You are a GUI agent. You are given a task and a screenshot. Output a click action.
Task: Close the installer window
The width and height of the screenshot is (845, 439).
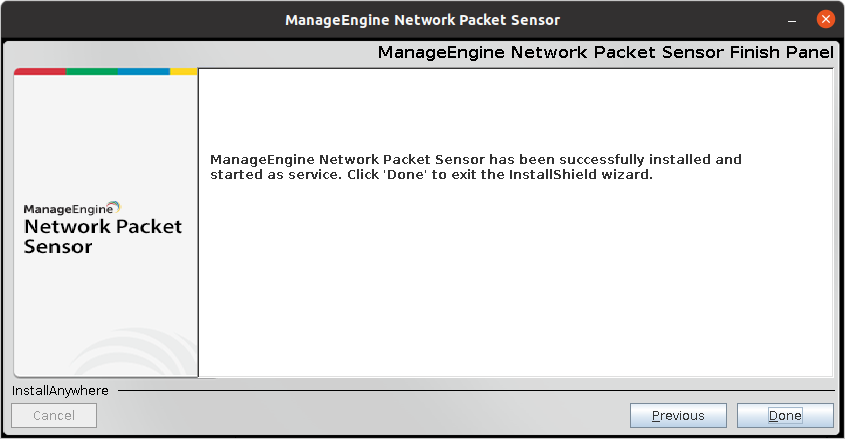pyautogui.click(x=825, y=19)
